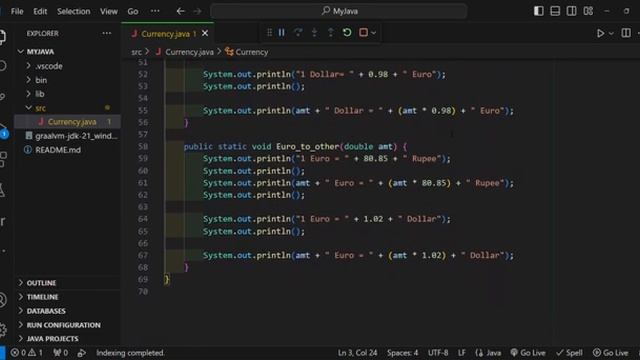640x360 pixels.
Task: Go forward with the right arrow
Action: (x=198, y=11)
